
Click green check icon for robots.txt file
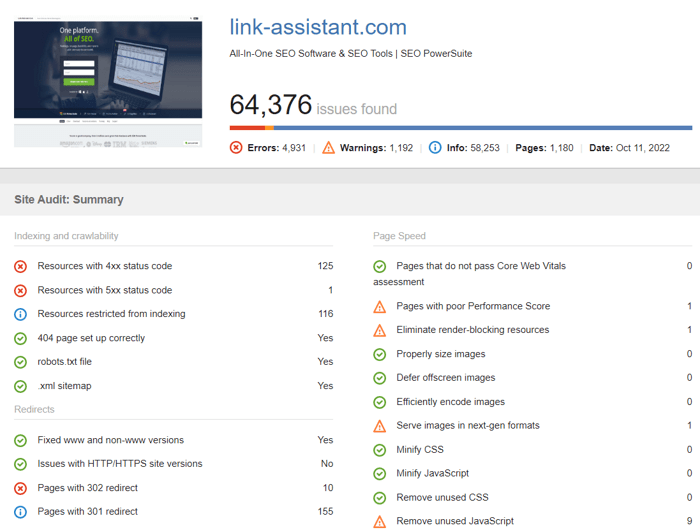click(x=21, y=362)
